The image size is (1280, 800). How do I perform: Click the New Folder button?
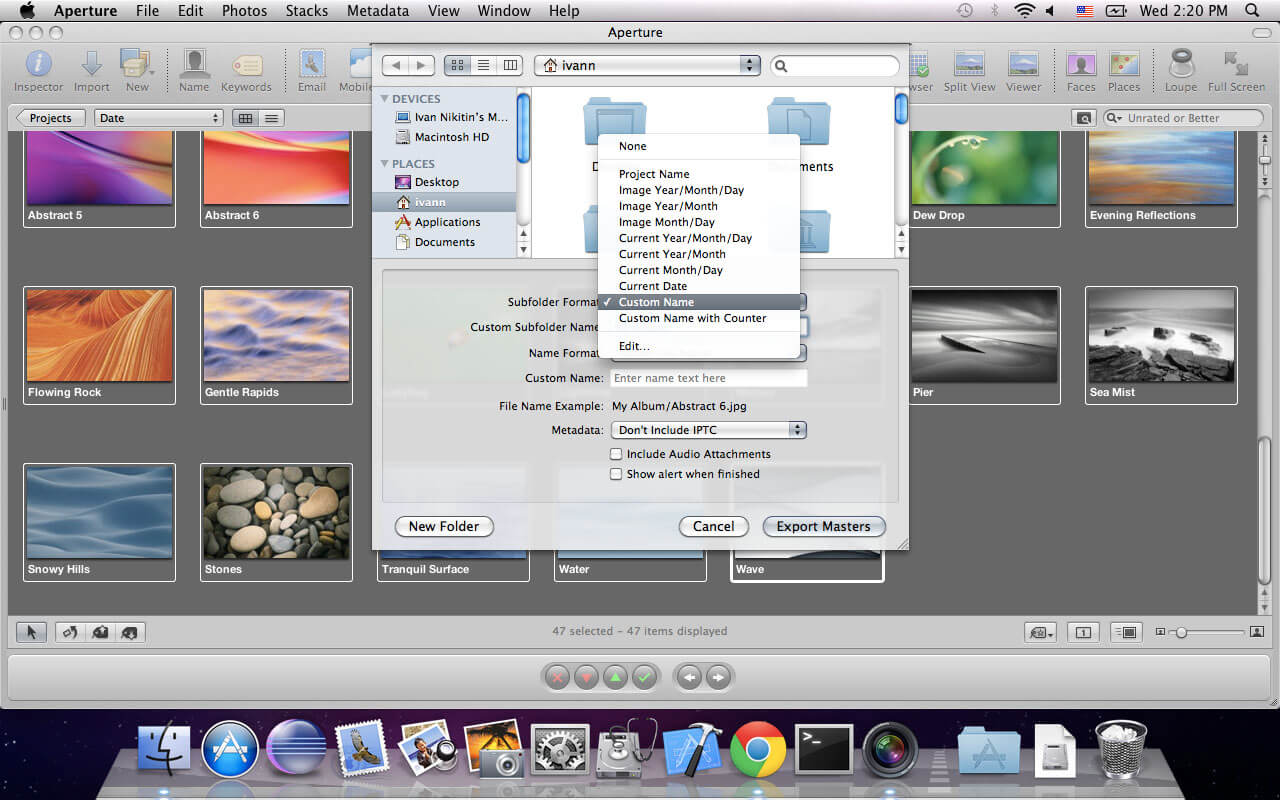click(x=444, y=526)
